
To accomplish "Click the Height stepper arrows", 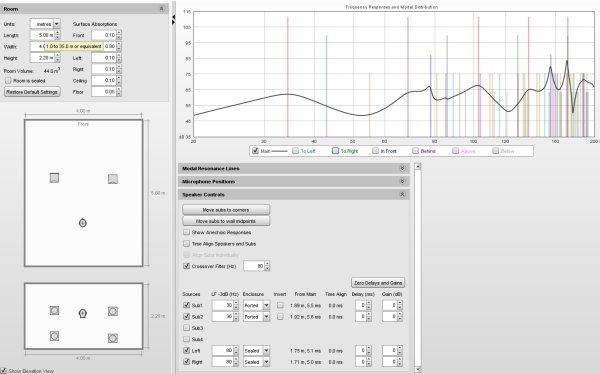I will [57, 58].
